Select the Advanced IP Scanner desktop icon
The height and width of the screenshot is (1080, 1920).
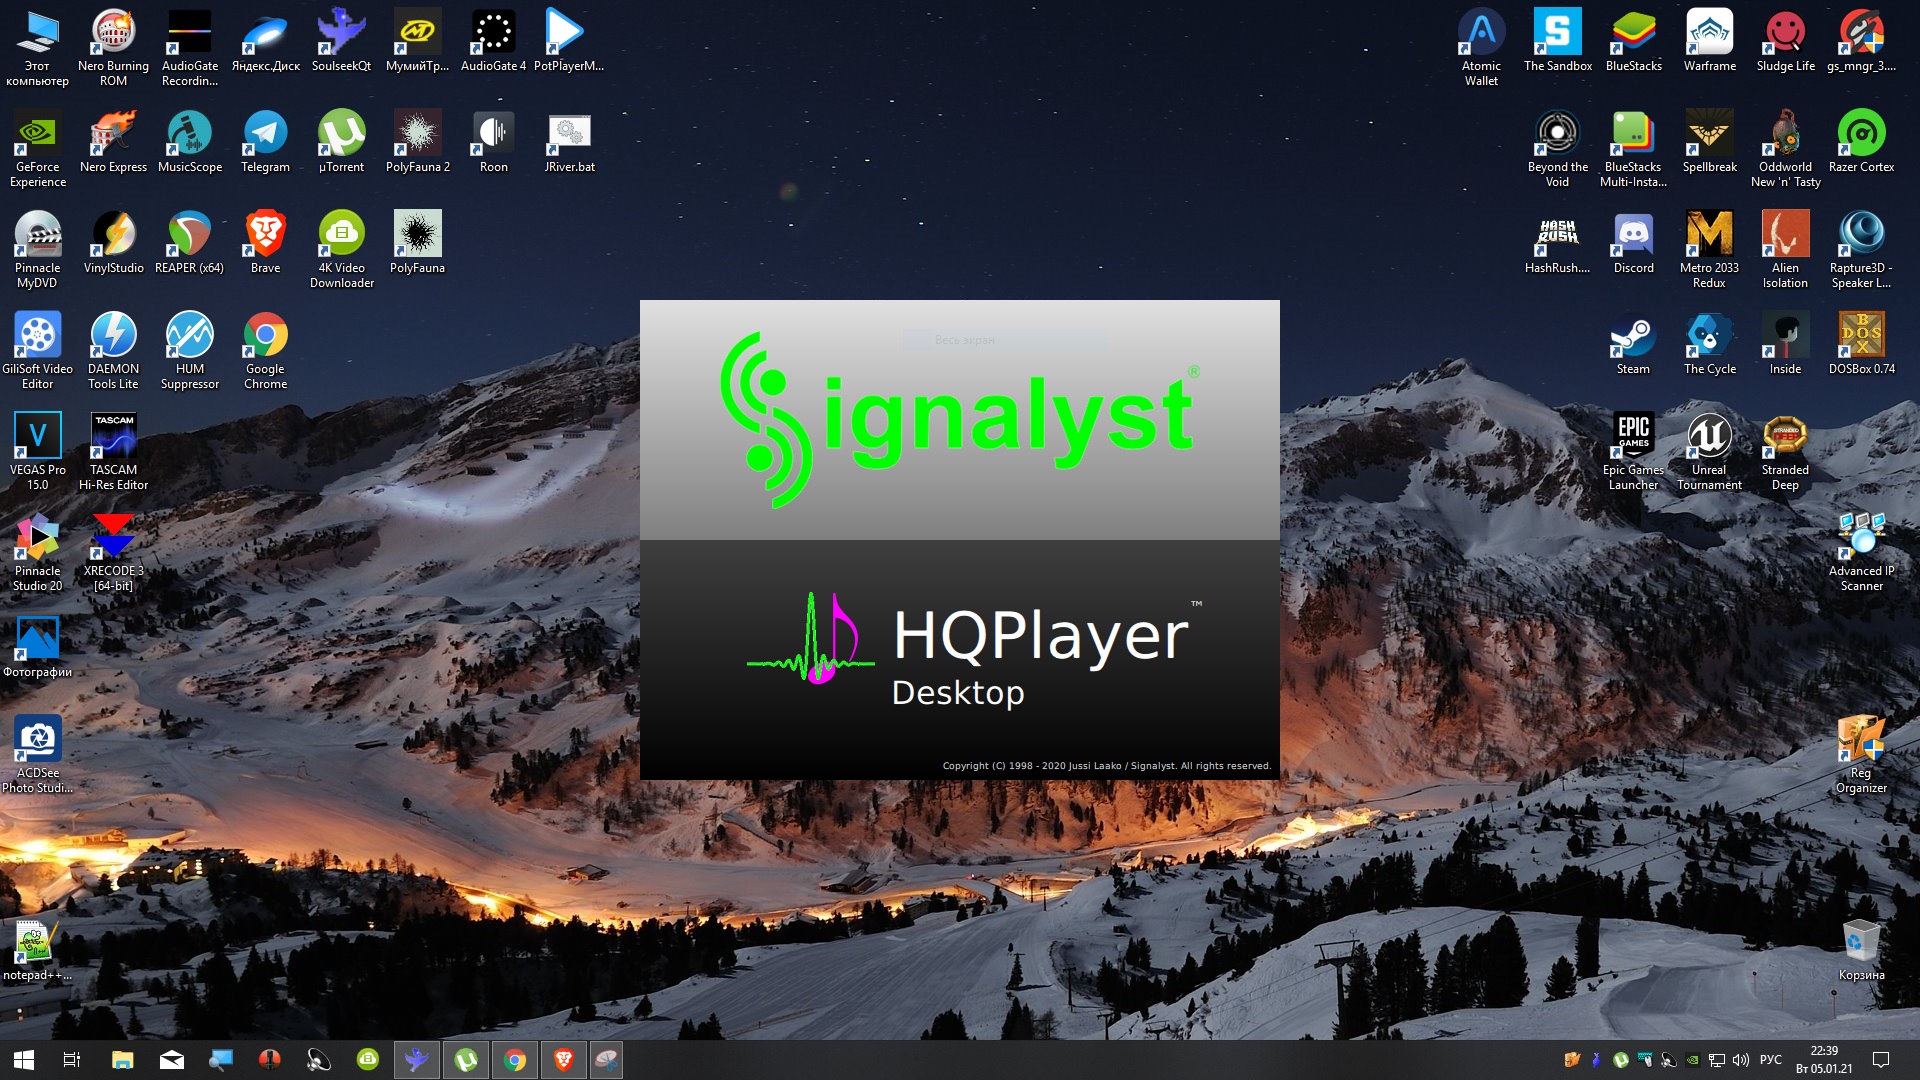click(1861, 552)
